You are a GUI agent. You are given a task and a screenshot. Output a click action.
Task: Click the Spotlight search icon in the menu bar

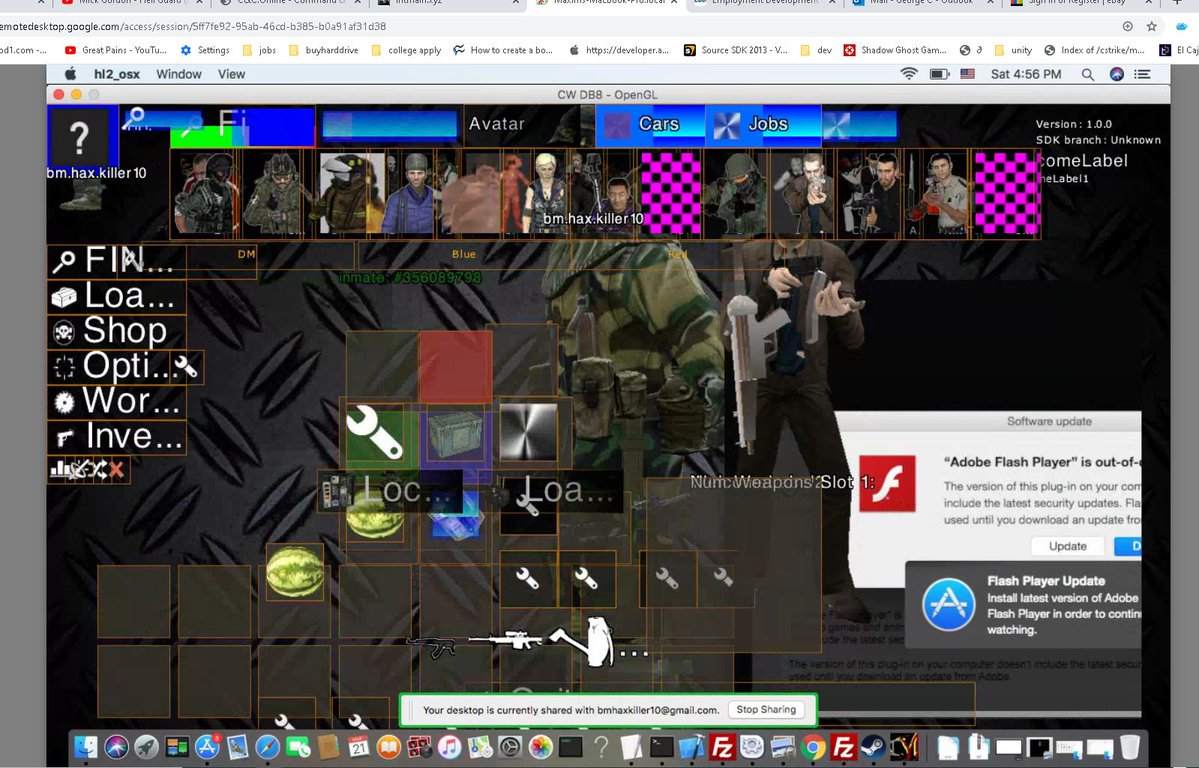coord(1087,74)
